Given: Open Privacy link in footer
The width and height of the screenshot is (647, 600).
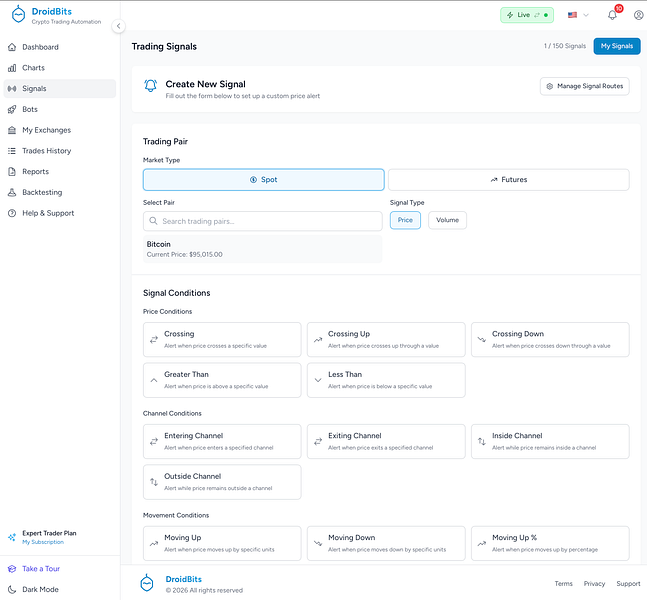Looking at the screenshot, I should click(x=594, y=584).
